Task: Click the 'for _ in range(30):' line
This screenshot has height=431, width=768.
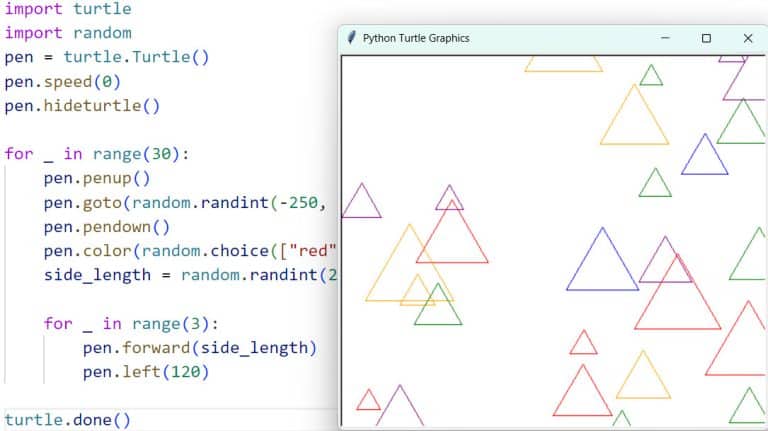Action: pos(97,154)
